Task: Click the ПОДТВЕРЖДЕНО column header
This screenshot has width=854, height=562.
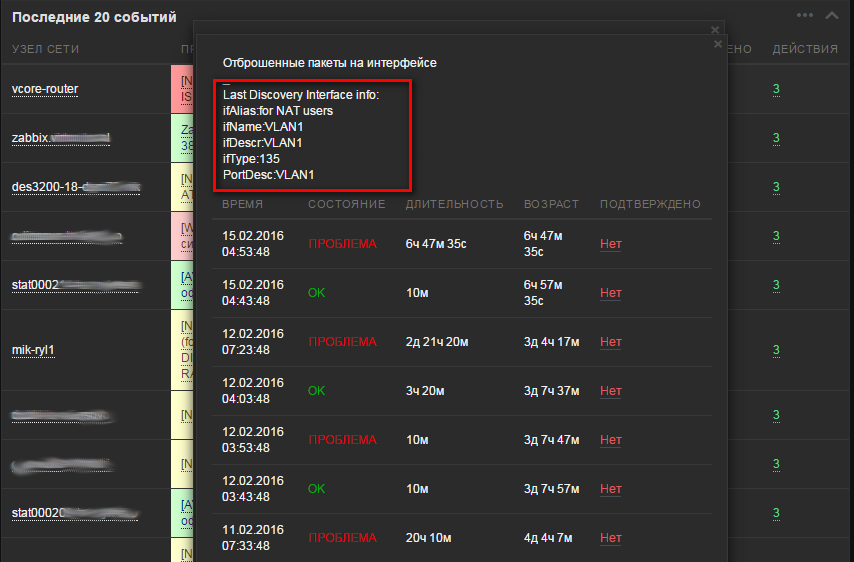Action: click(x=650, y=204)
